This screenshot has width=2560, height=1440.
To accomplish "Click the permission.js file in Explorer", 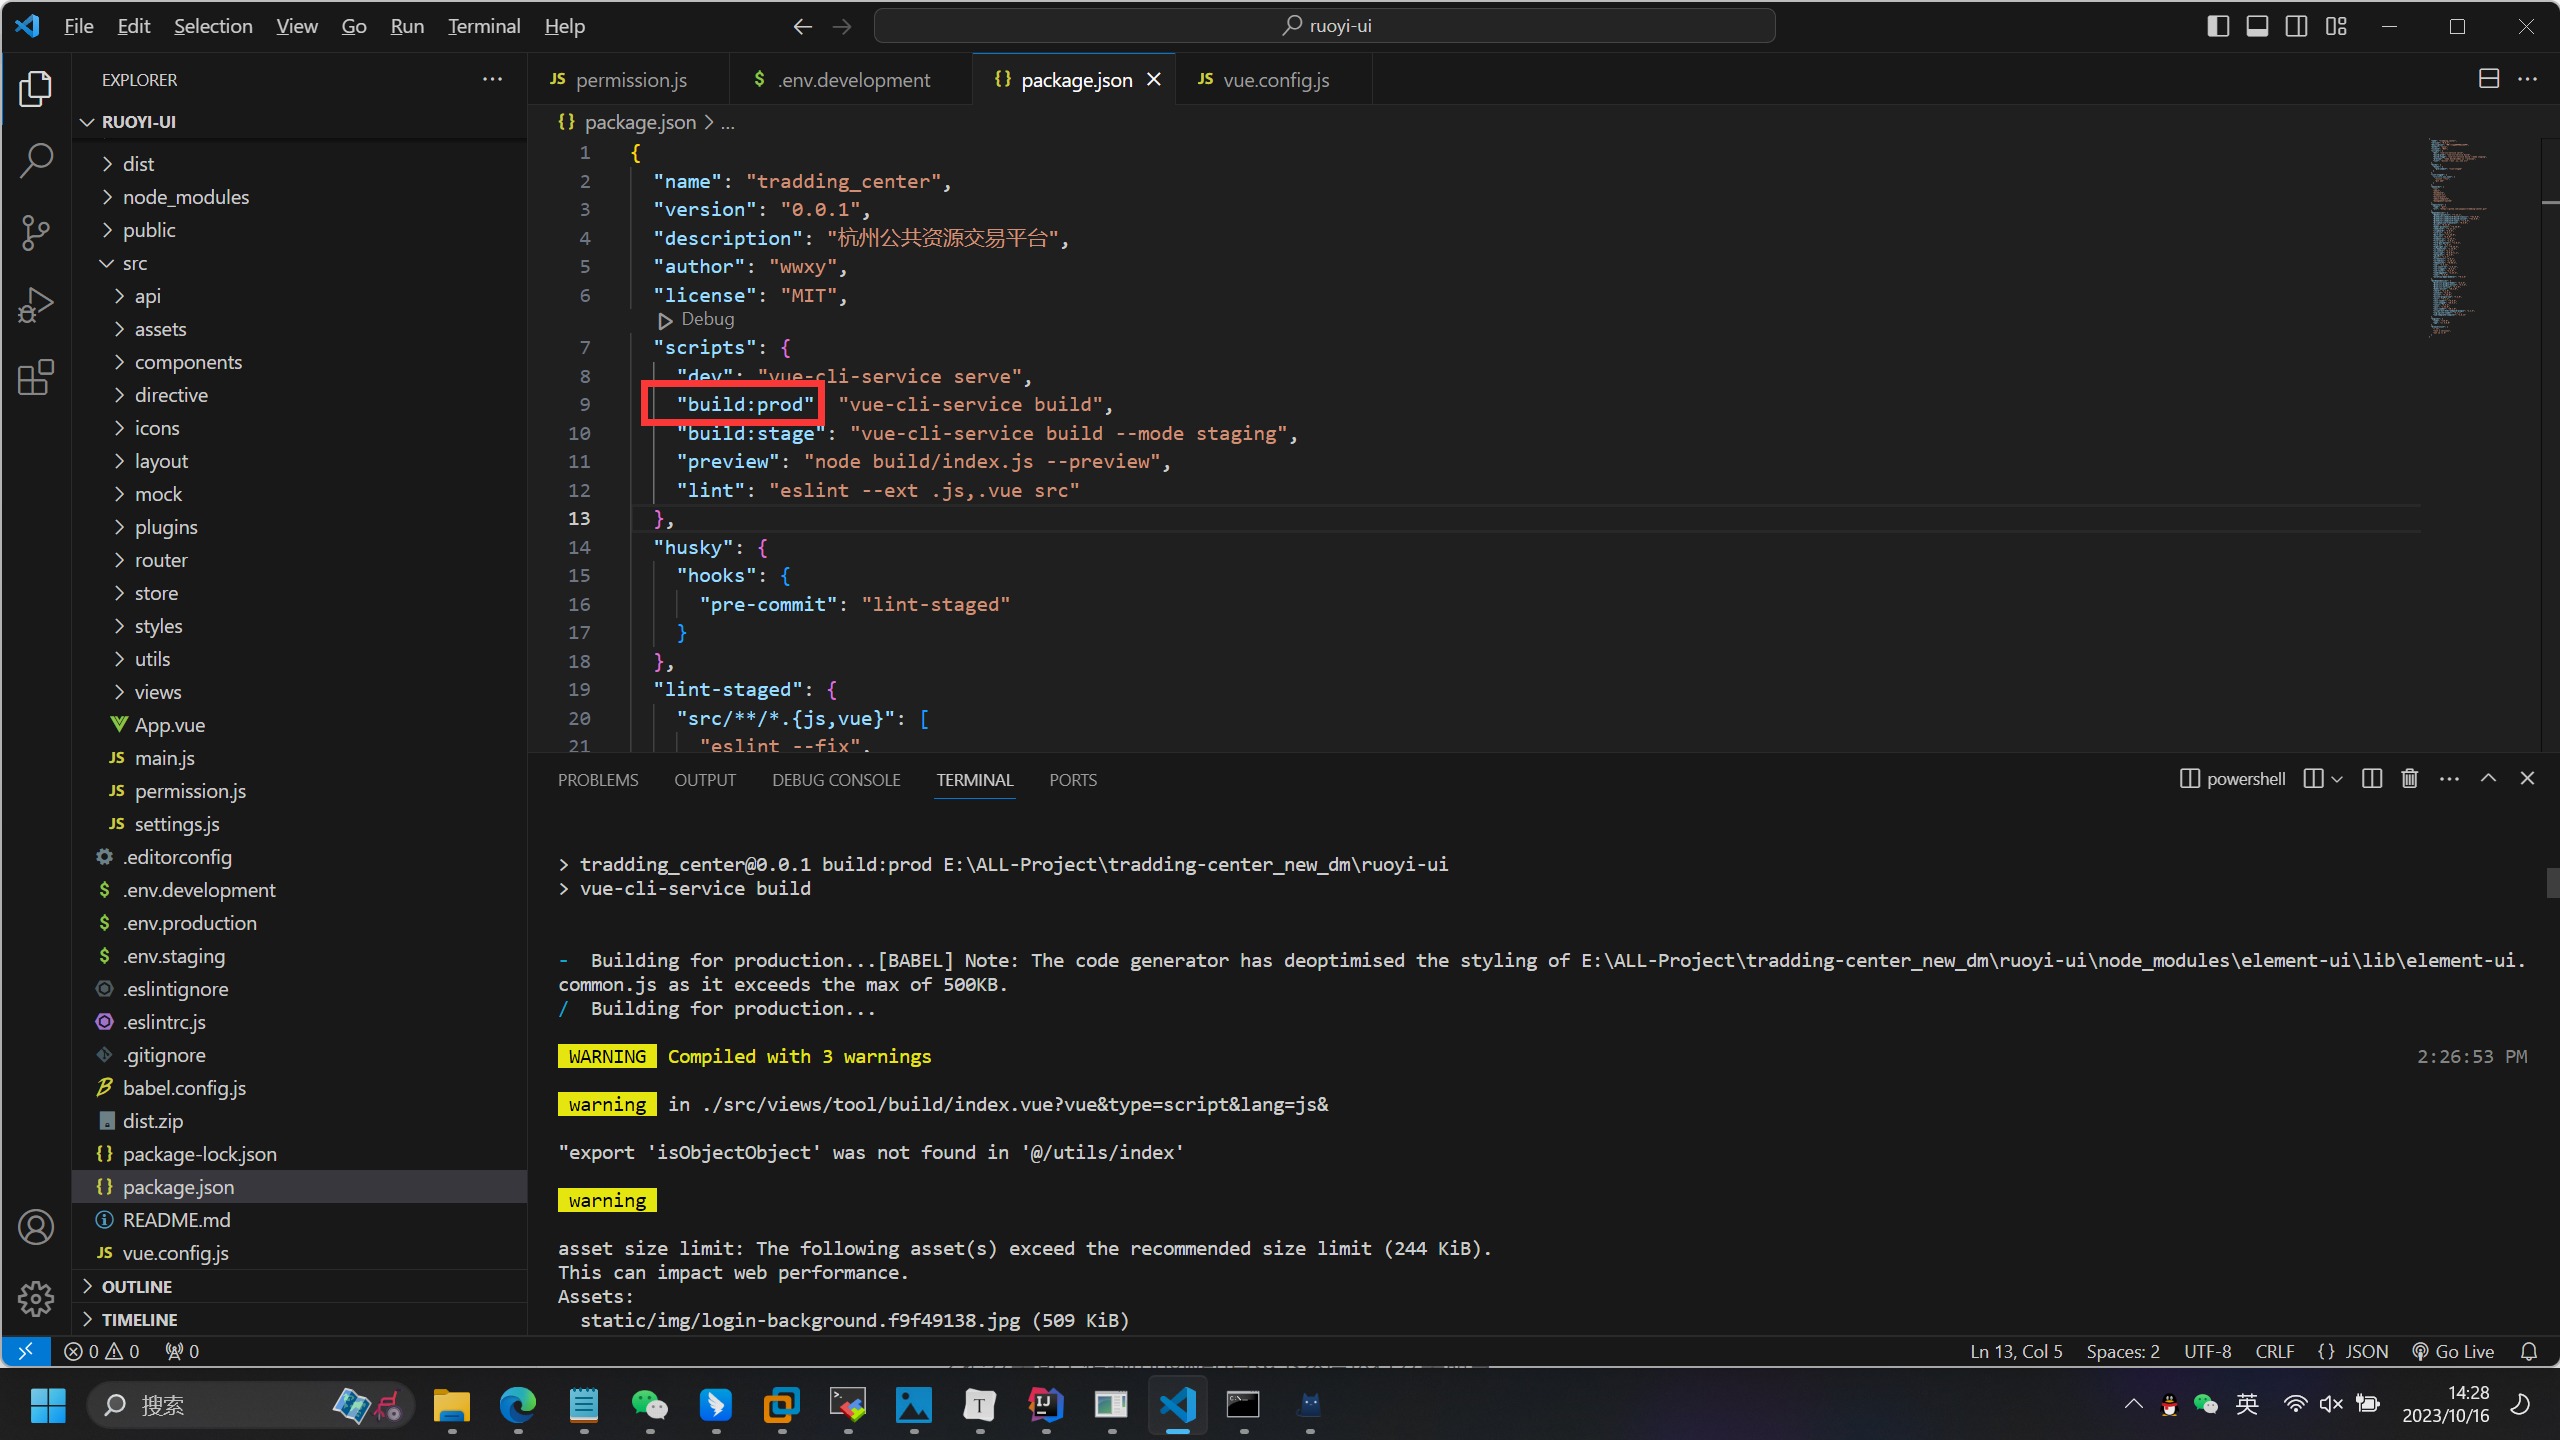I will [192, 789].
